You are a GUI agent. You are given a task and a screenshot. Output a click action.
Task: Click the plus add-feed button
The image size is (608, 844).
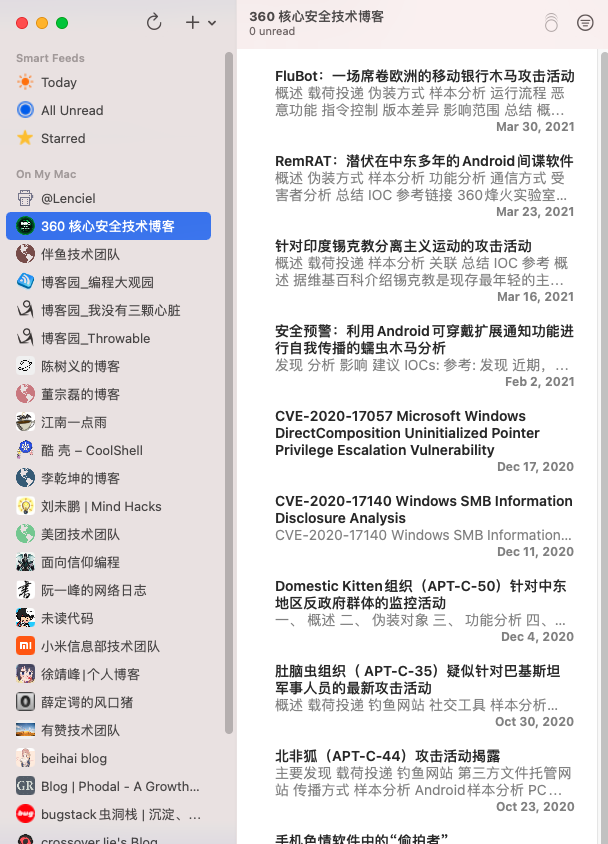(192, 22)
